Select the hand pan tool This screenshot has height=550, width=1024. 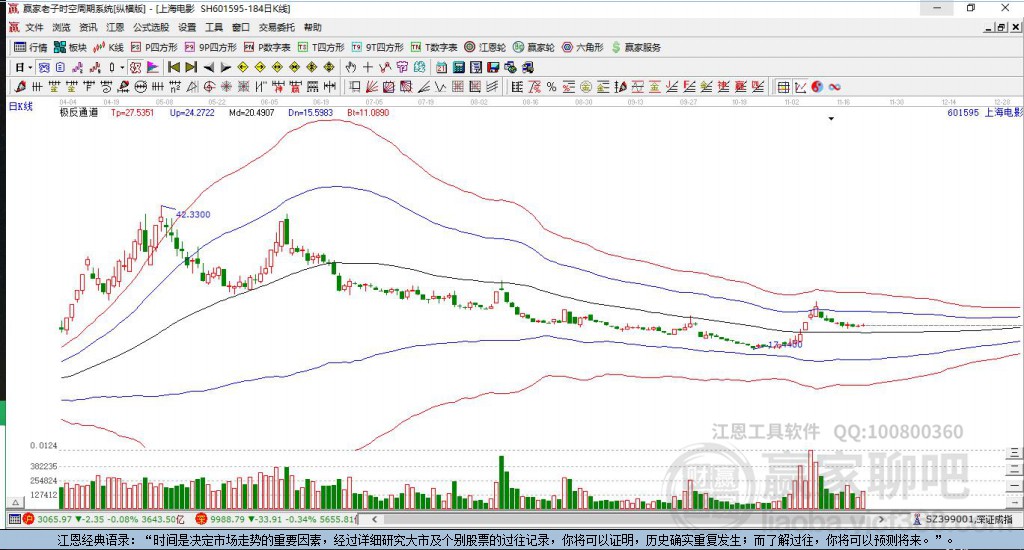pos(351,67)
